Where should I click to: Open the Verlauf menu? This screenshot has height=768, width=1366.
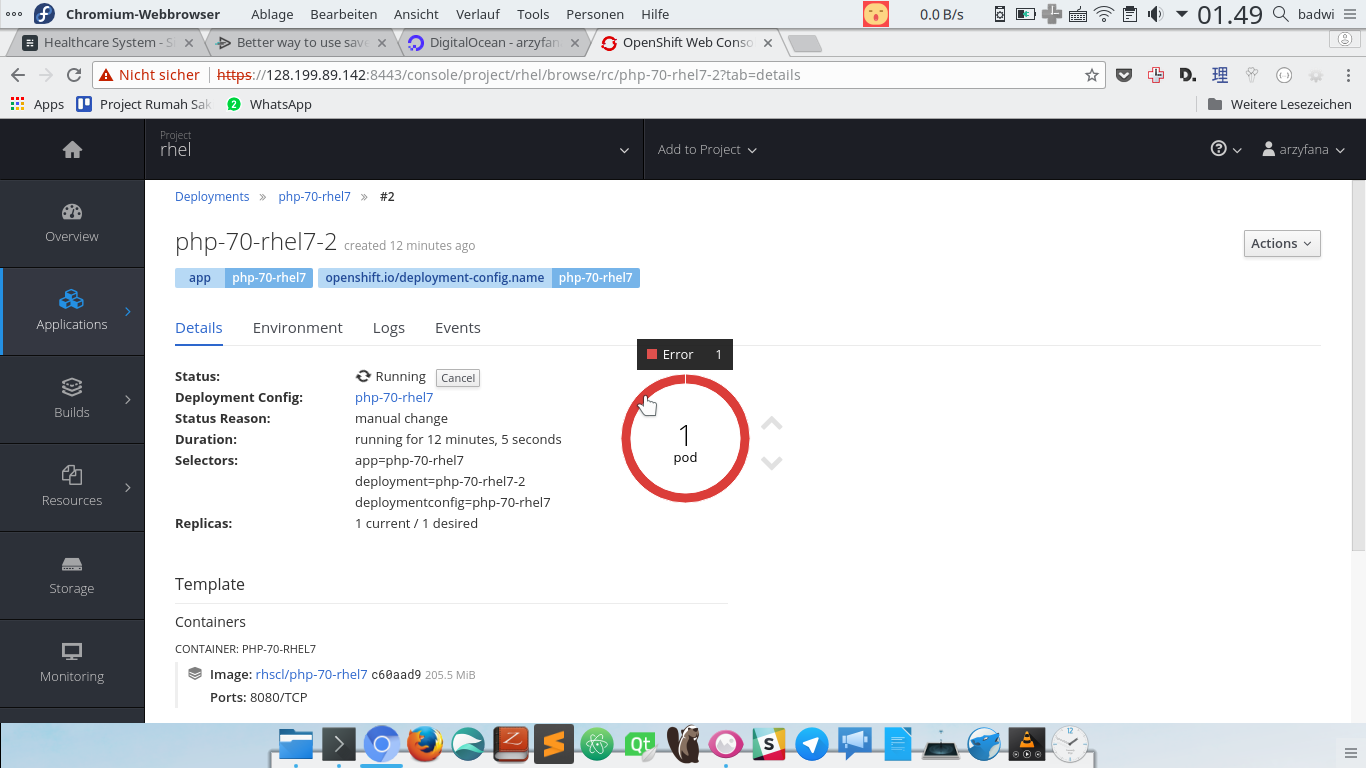477,14
